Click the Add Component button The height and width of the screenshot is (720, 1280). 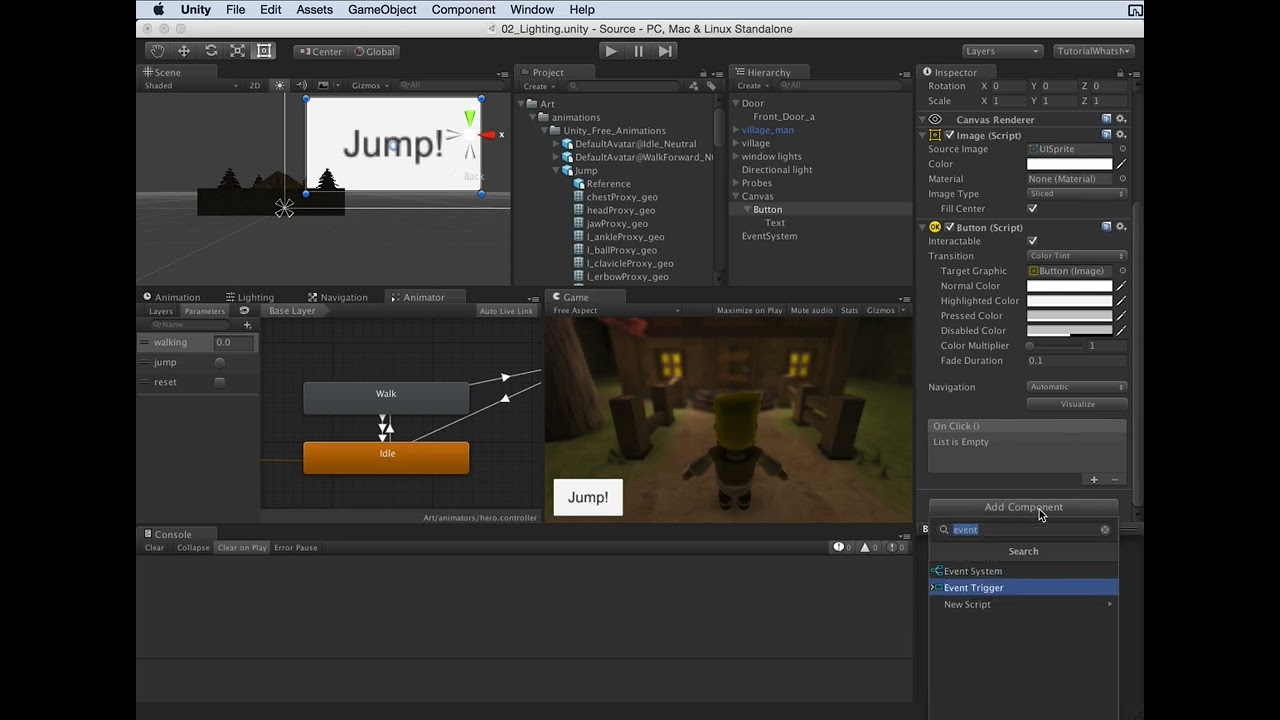click(x=1023, y=507)
